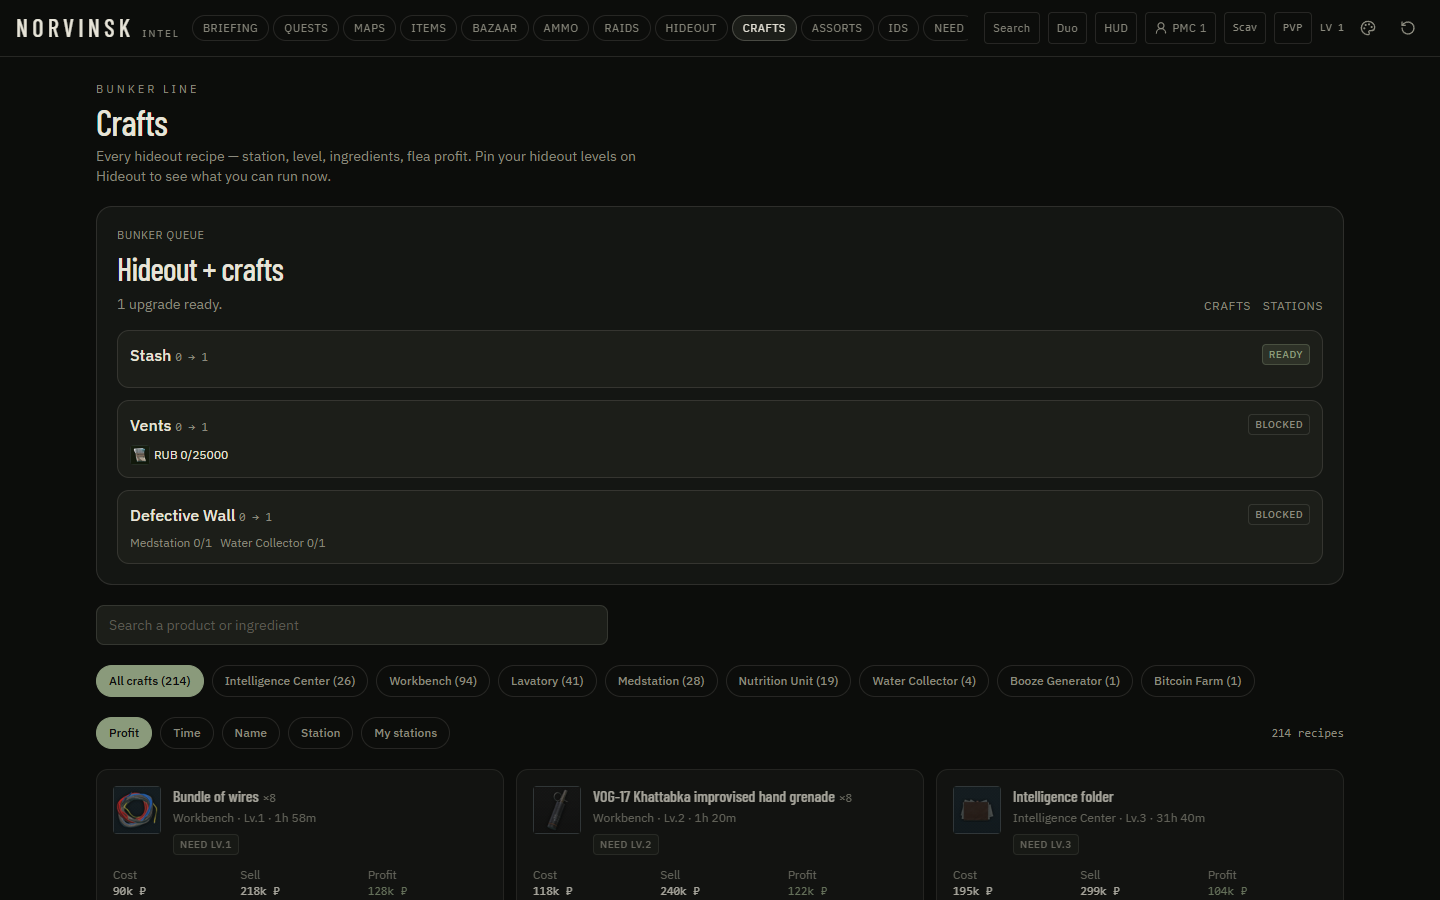The image size is (1440, 900).
Task: Click the READY badge on Stash
Action: pos(1285,355)
